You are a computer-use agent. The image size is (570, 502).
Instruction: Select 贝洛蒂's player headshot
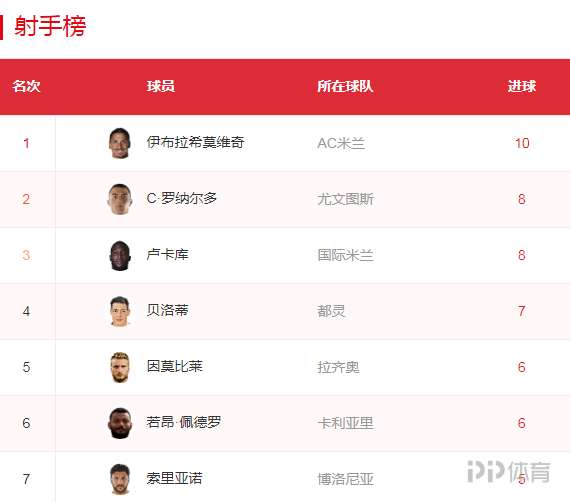(x=120, y=311)
